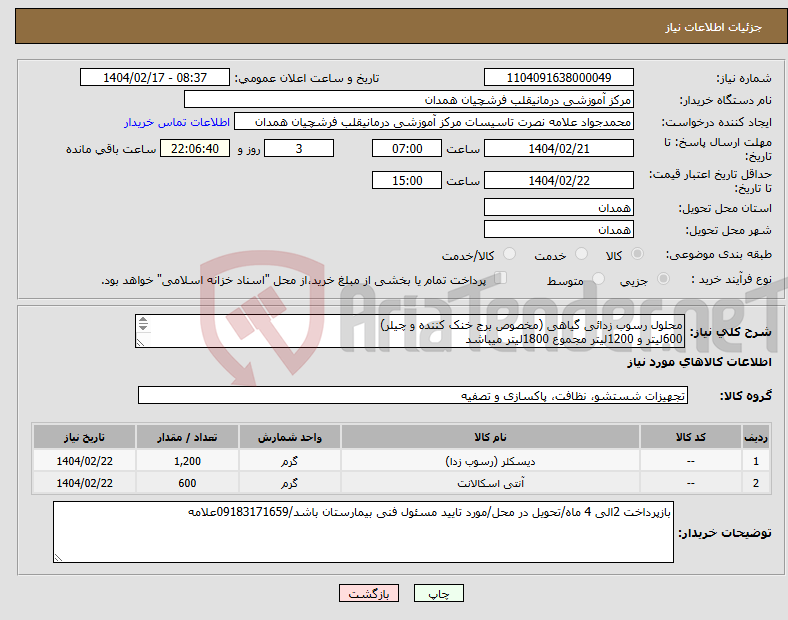
Task: Click the unit گرم in row 1
Action: pos(289,461)
